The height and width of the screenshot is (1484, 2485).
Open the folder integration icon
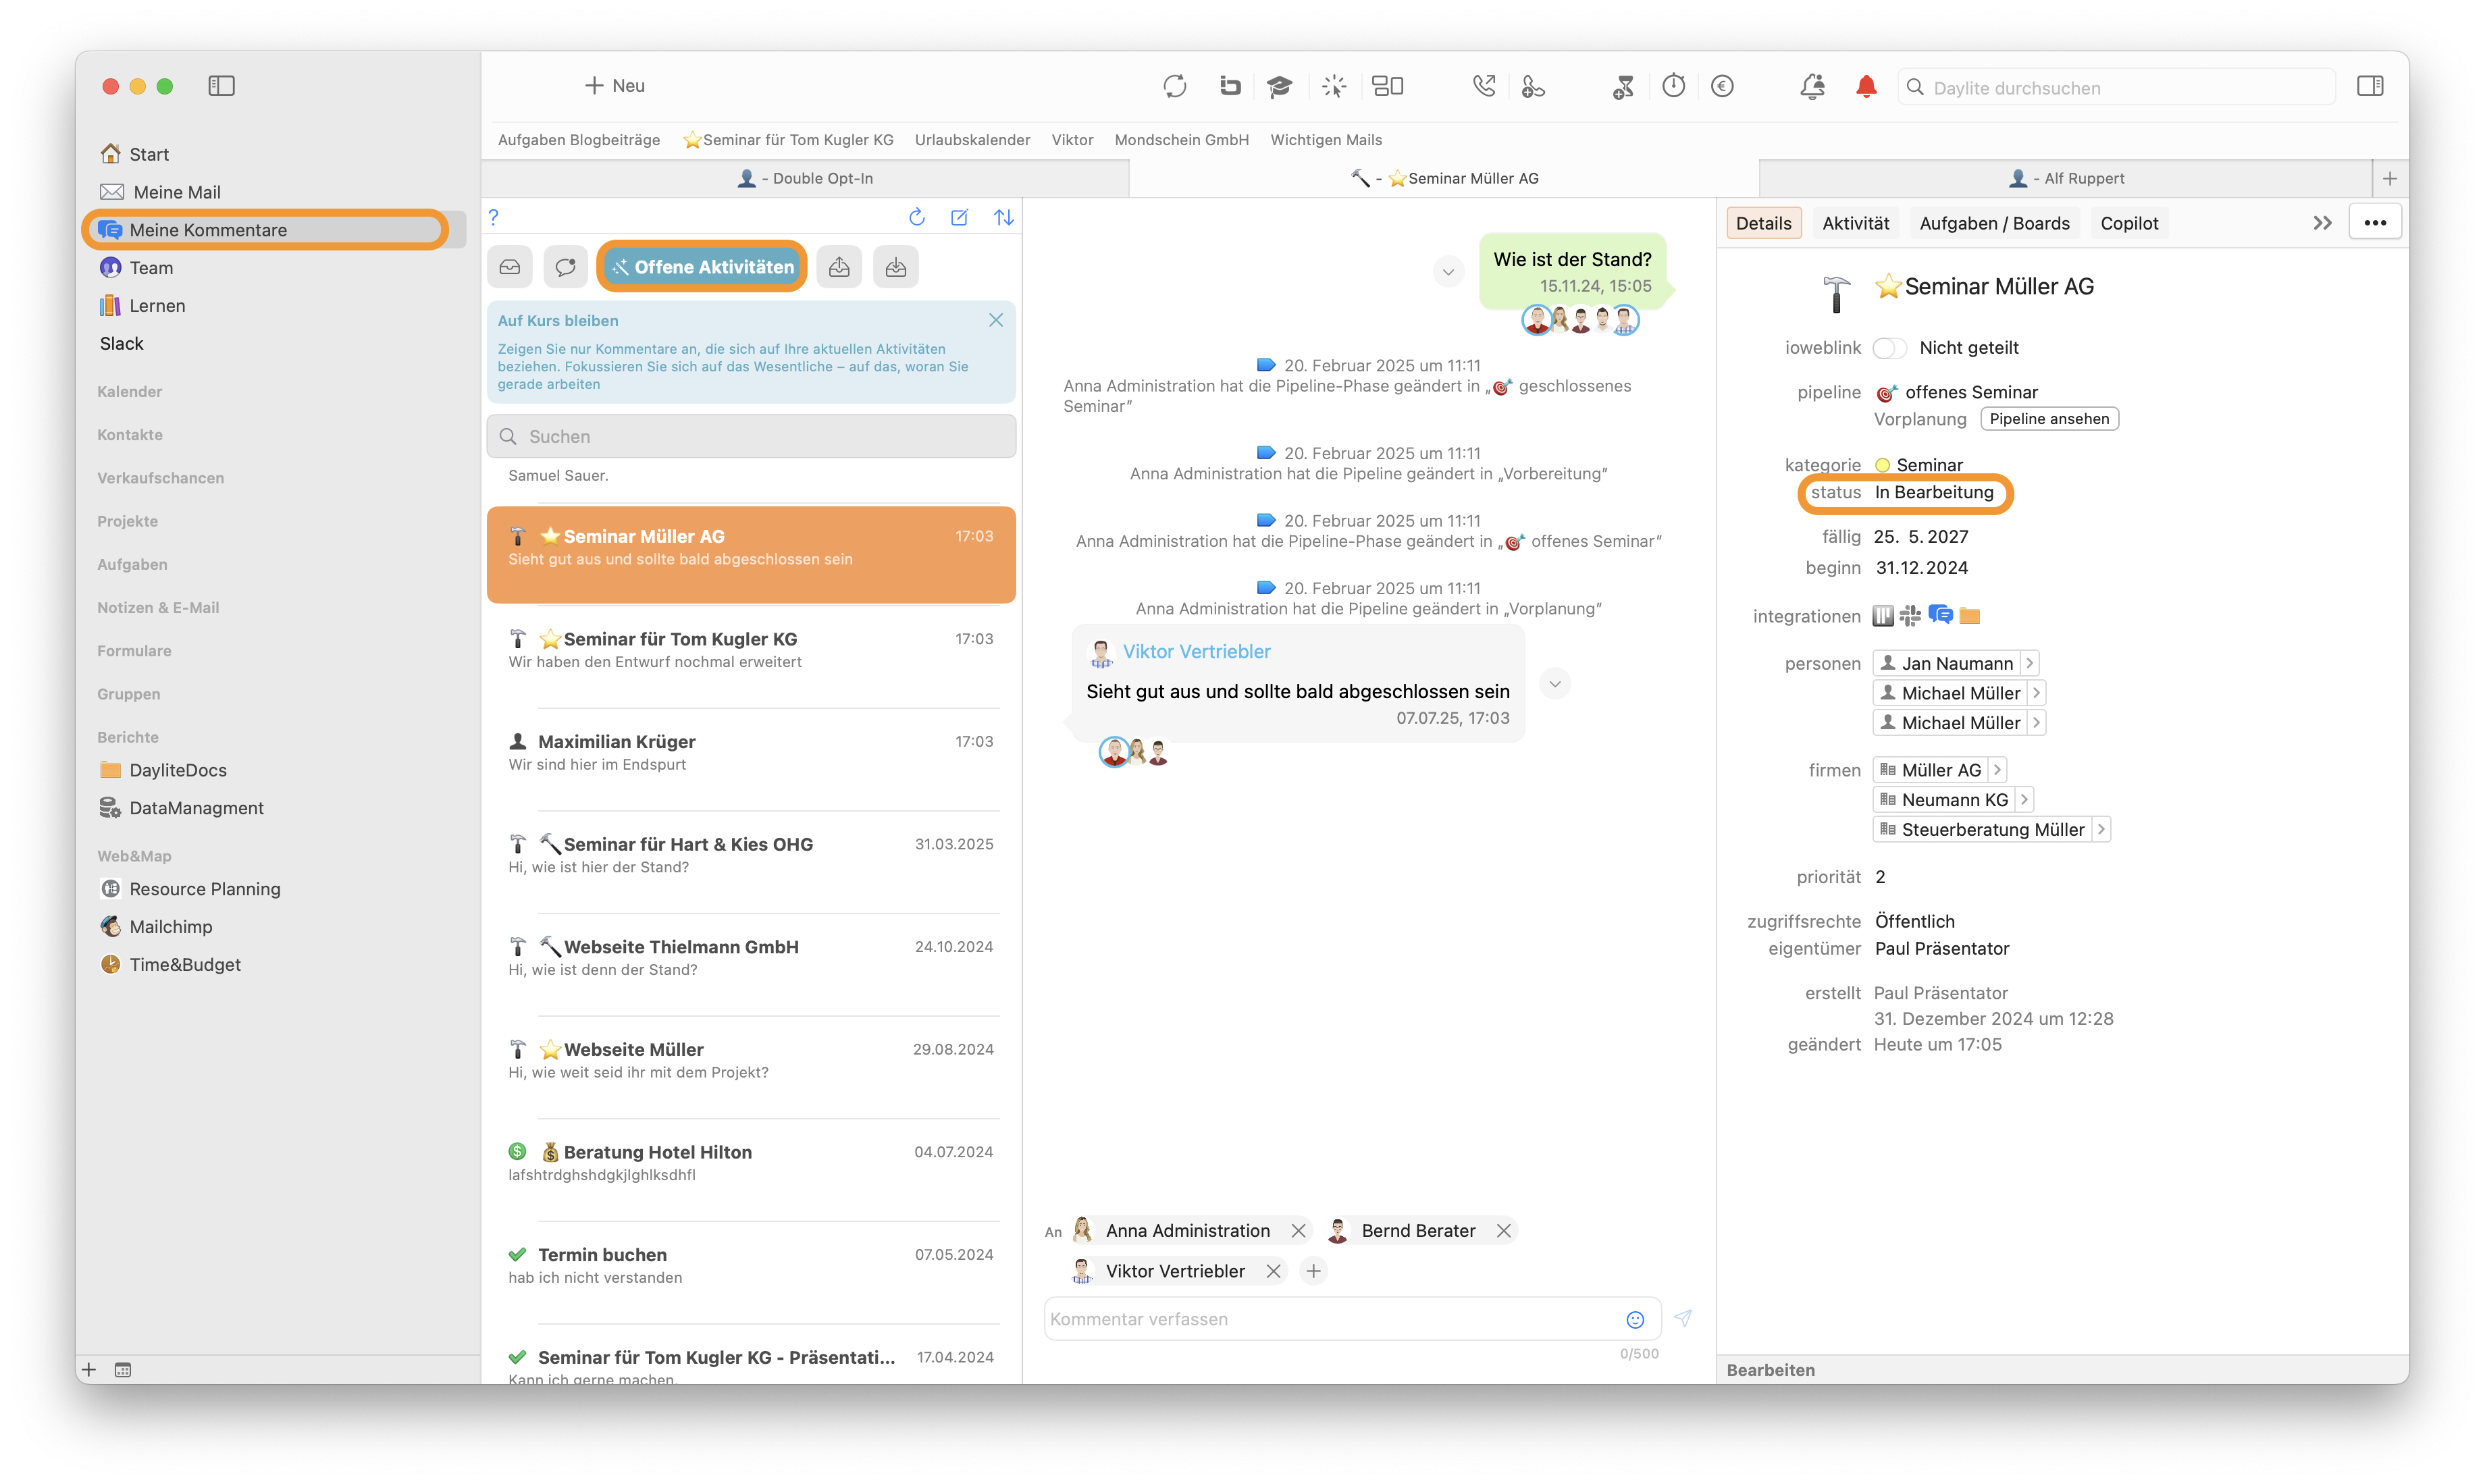pyautogui.click(x=1969, y=615)
